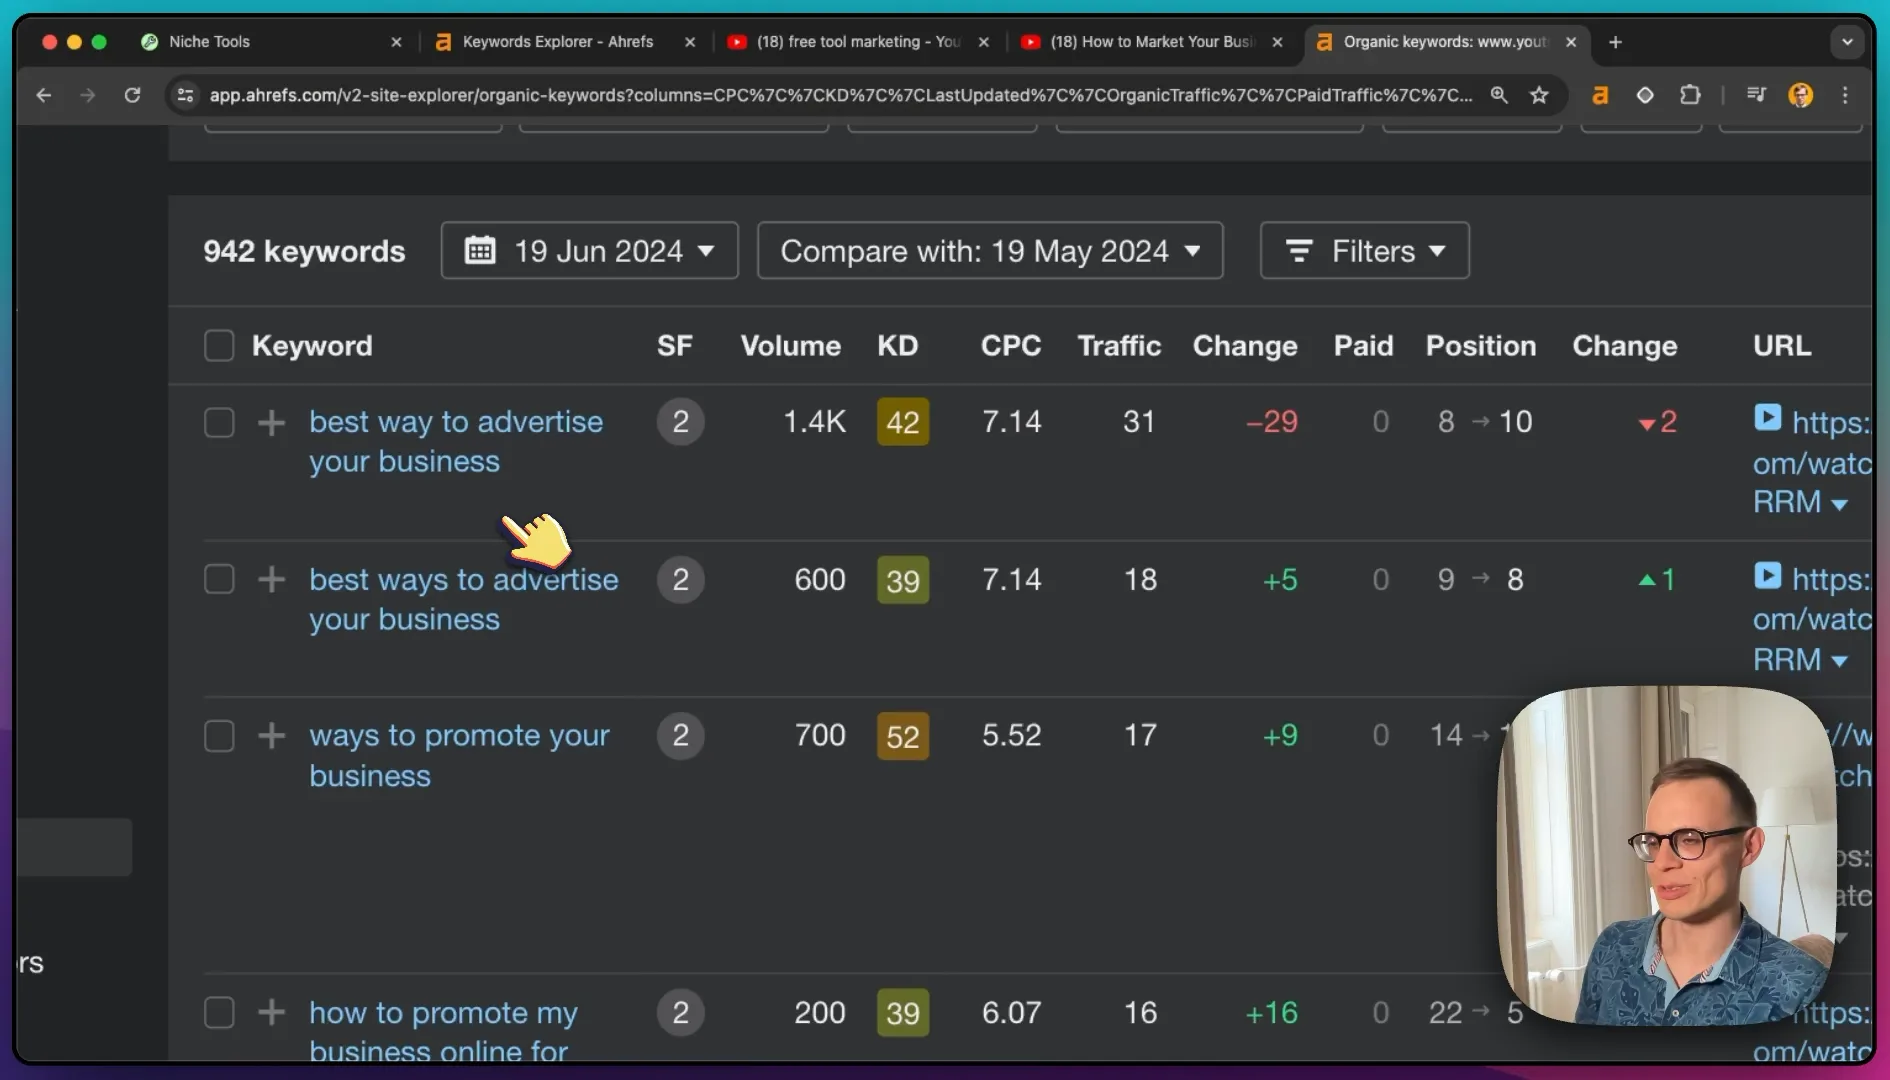The width and height of the screenshot is (1890, 1080).
Task: Click the diamond-shaped extension icon in toolbar
Action: 1645,95
